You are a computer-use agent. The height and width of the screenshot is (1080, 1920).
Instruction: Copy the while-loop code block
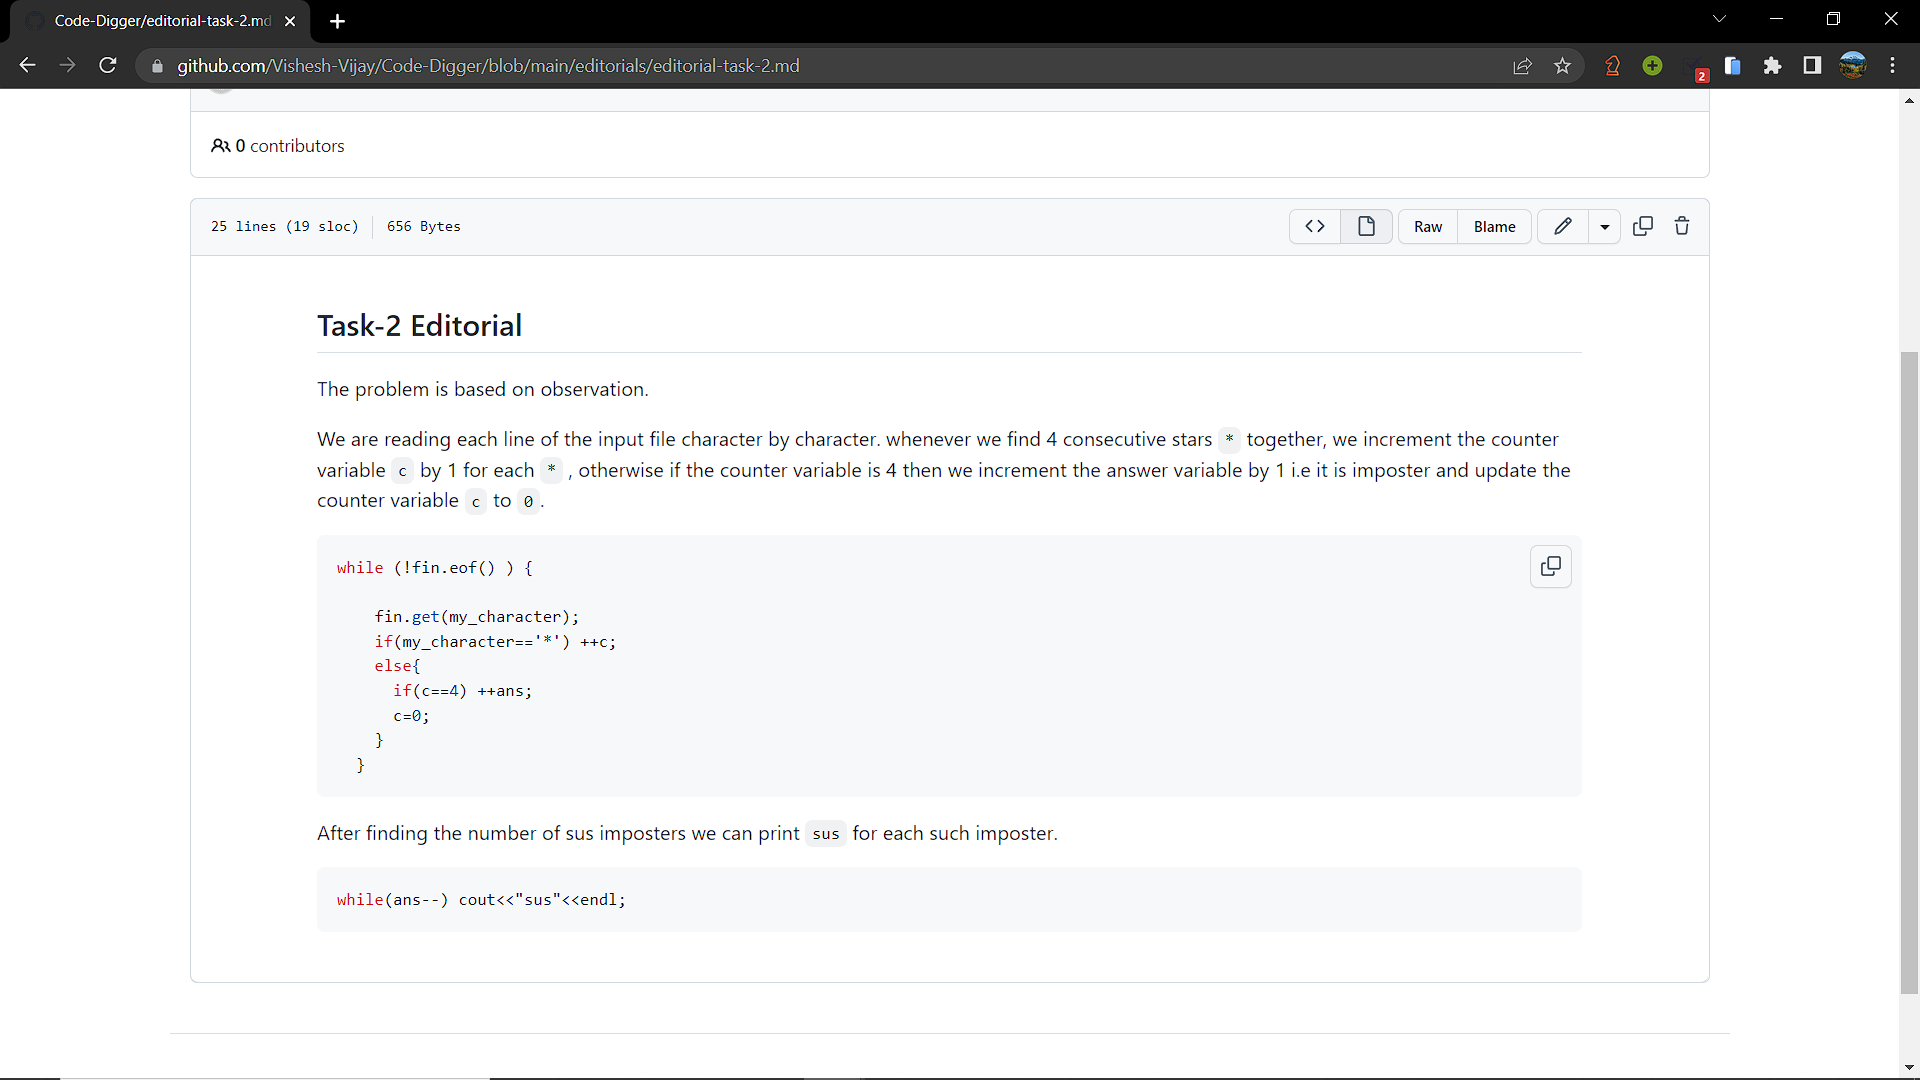(x=1551, y=567)
